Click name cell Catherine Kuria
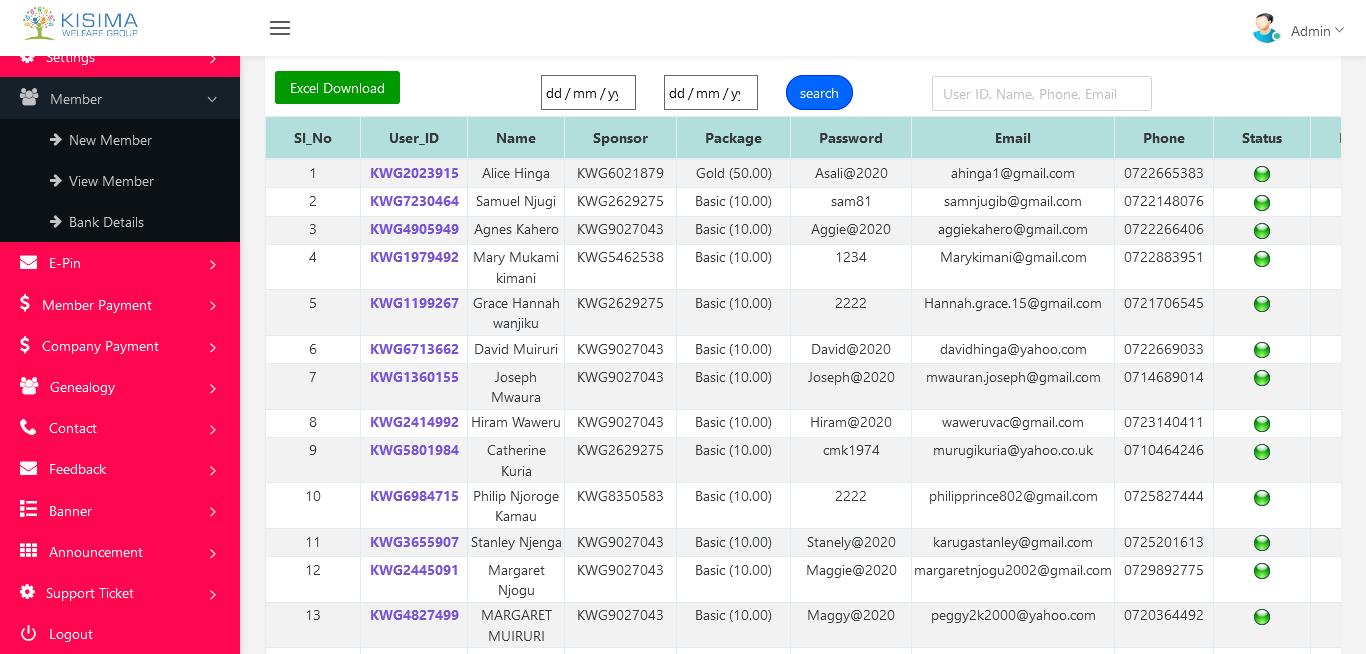Screen dimensions: 1366x654 (516, 460)
